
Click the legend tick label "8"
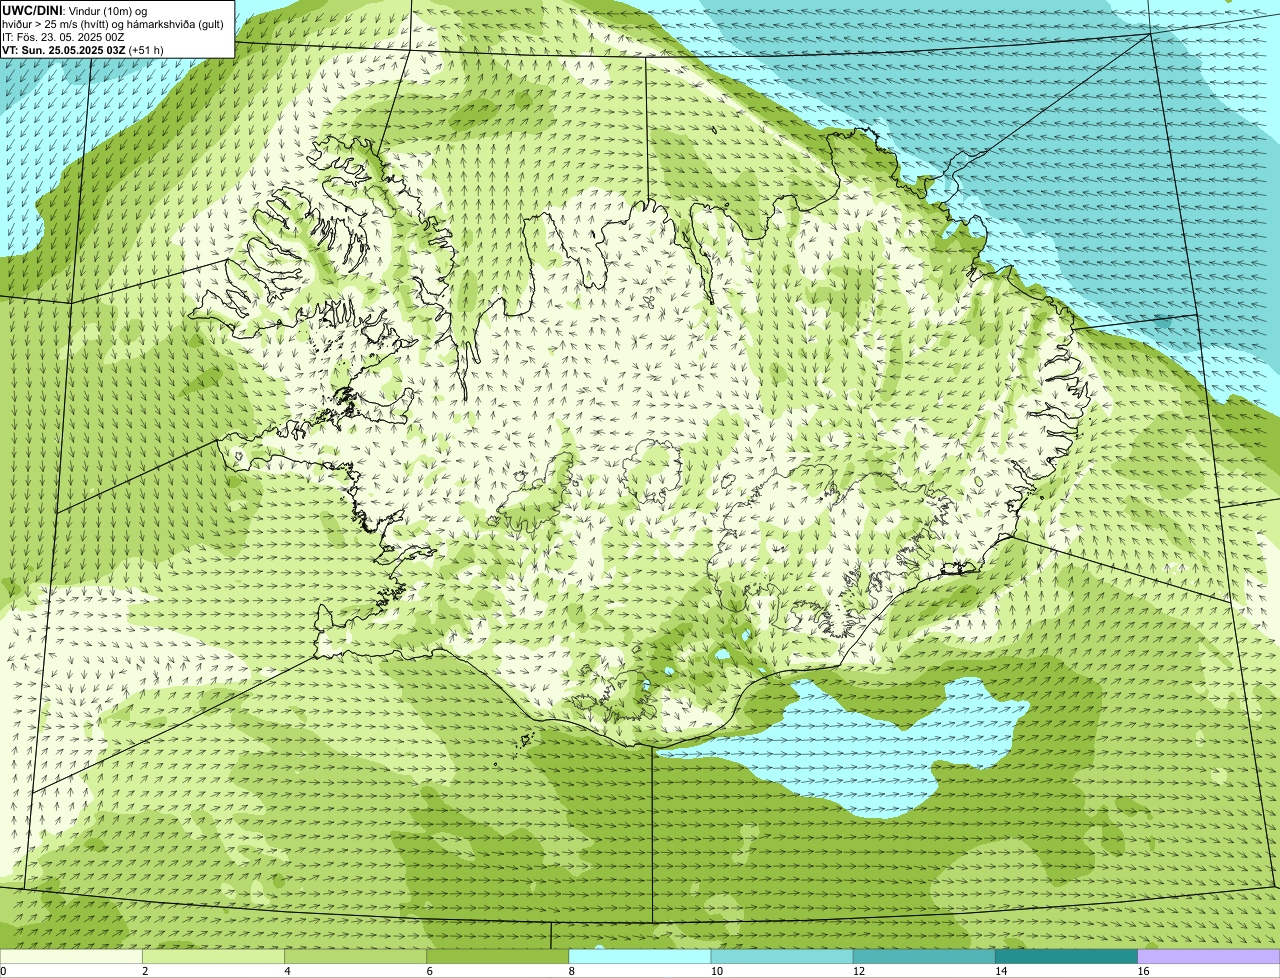tap(571, 971)
